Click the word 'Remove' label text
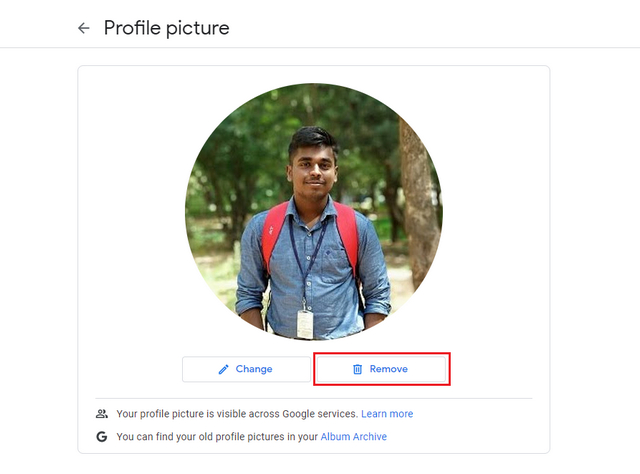 click(x=389, y=369)
